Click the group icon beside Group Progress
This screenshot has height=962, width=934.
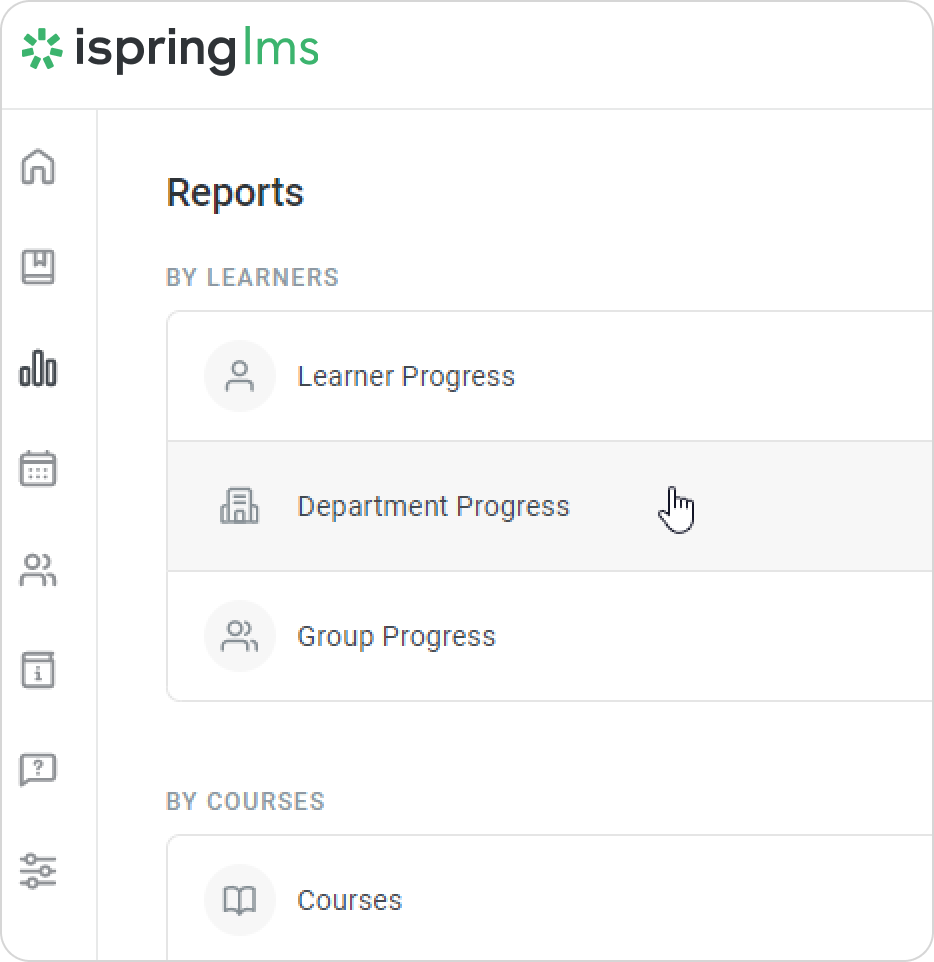(239, 636)
